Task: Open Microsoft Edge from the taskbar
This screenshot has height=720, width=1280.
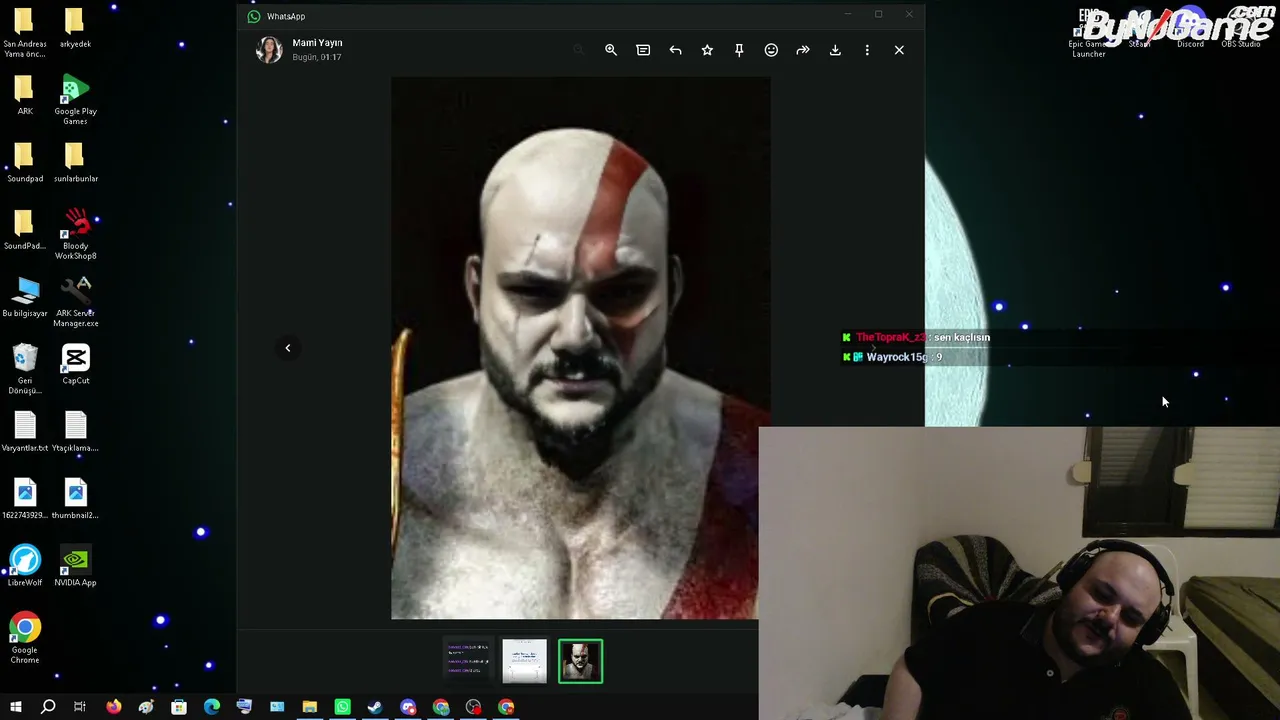Action: pos(212,707)
